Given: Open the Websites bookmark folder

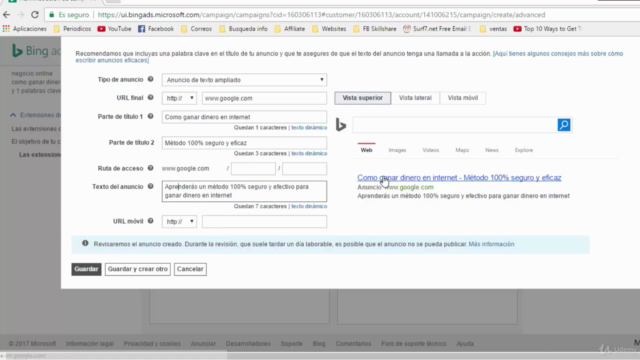Looking at the screenshot, I should 329,29.
